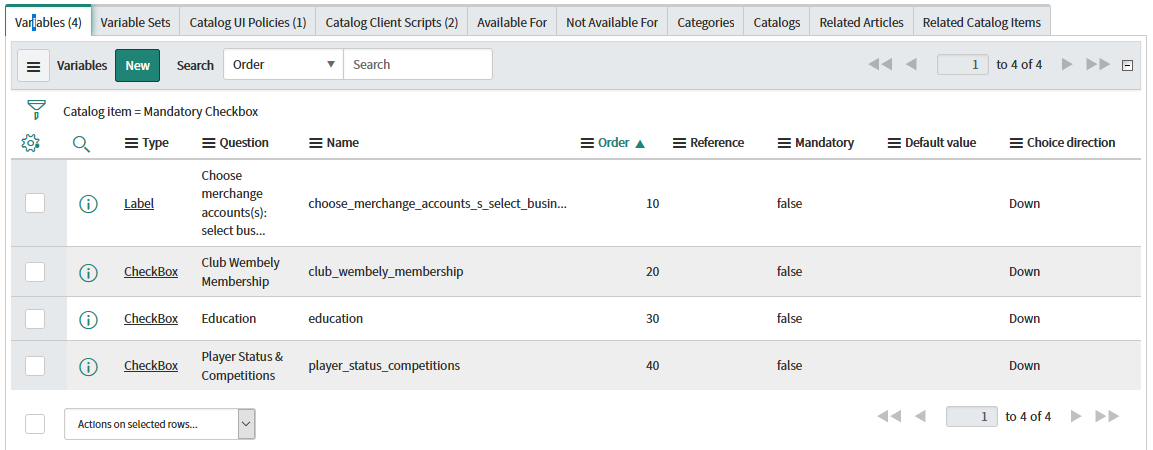
Task: Preview the Education row info icon
Action: tap(88, 319)
